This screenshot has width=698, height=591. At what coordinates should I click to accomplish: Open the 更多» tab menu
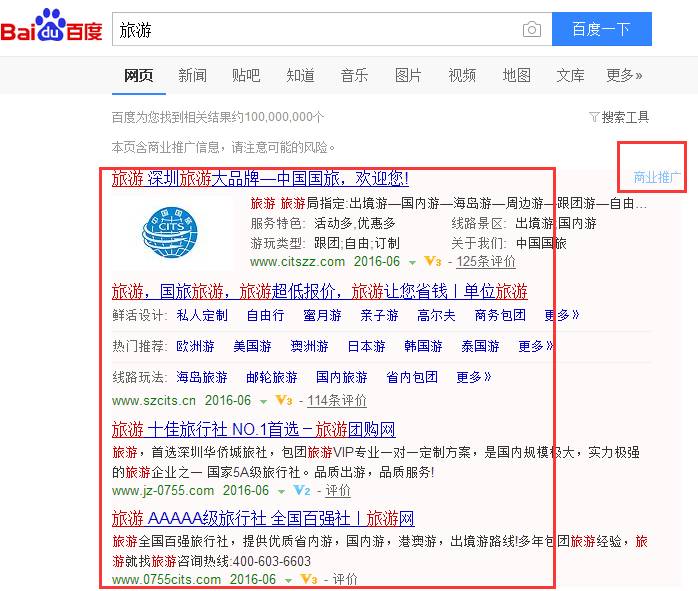coord(625,75)
